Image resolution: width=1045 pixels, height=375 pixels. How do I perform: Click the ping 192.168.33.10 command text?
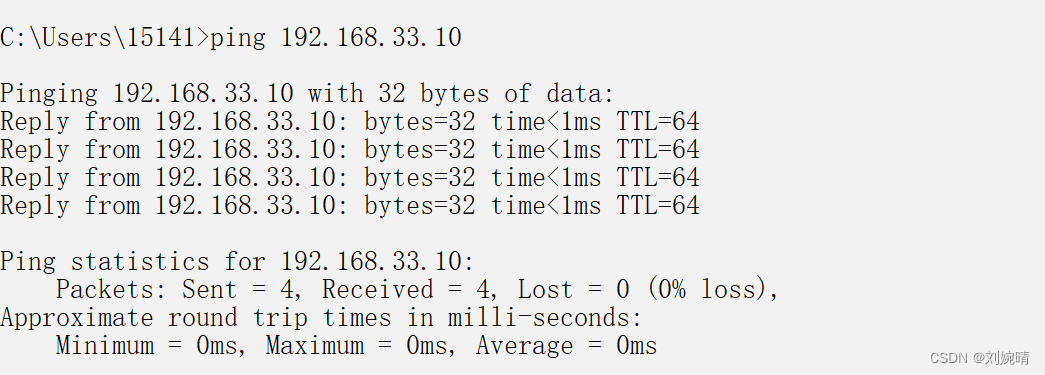(336, 37)
